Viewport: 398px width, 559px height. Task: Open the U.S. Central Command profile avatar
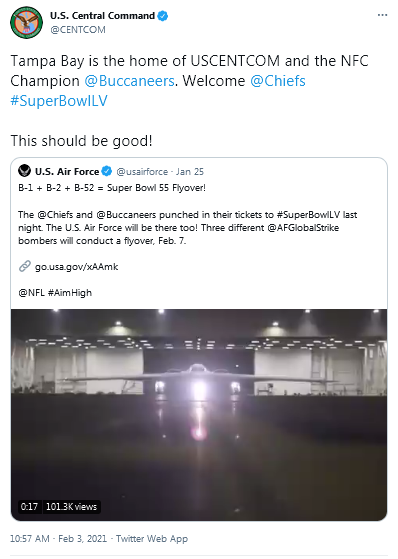pos(26,22)
